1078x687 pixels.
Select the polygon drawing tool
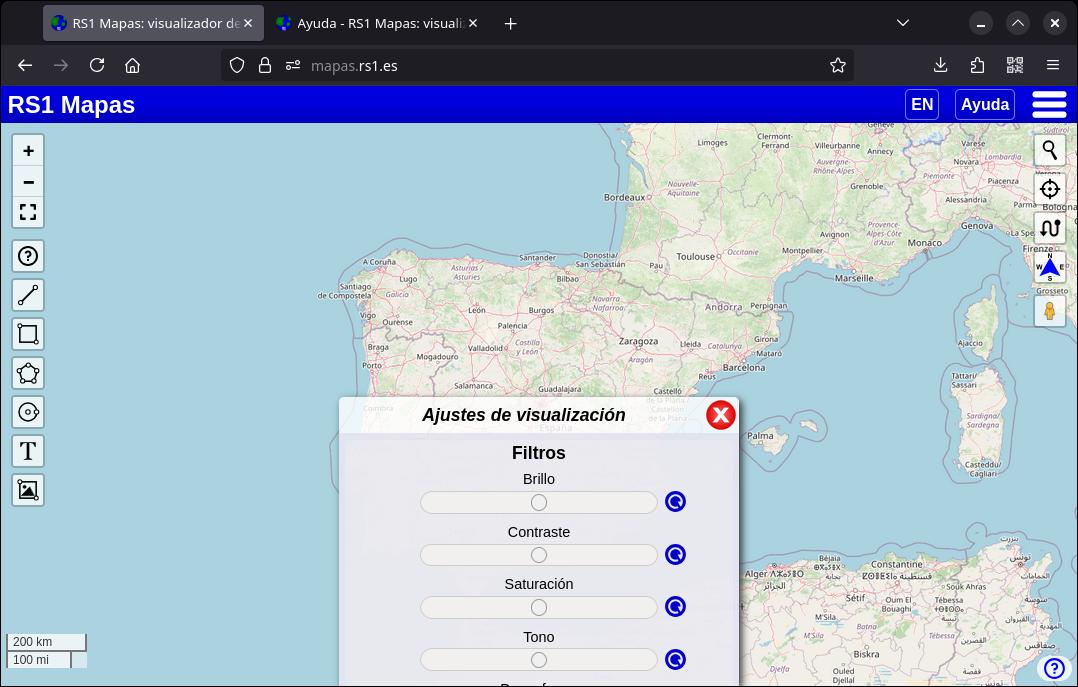(x=28, y=373)
